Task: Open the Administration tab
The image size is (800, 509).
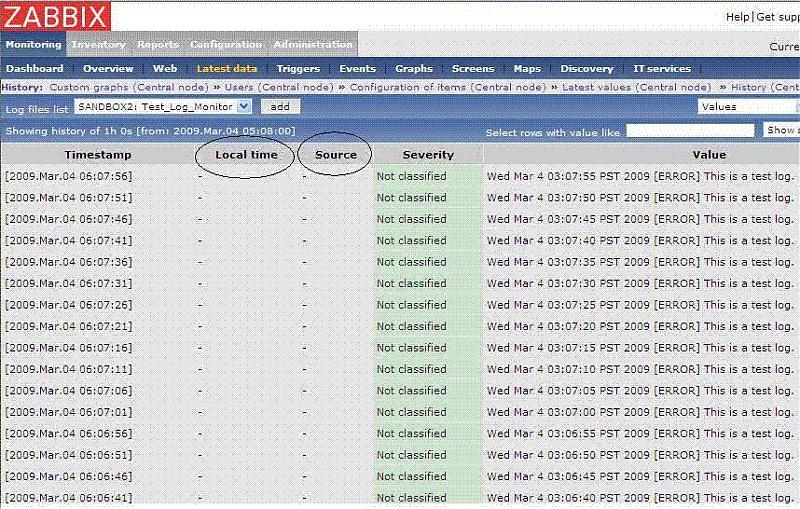Action: (x=313, y=44)
